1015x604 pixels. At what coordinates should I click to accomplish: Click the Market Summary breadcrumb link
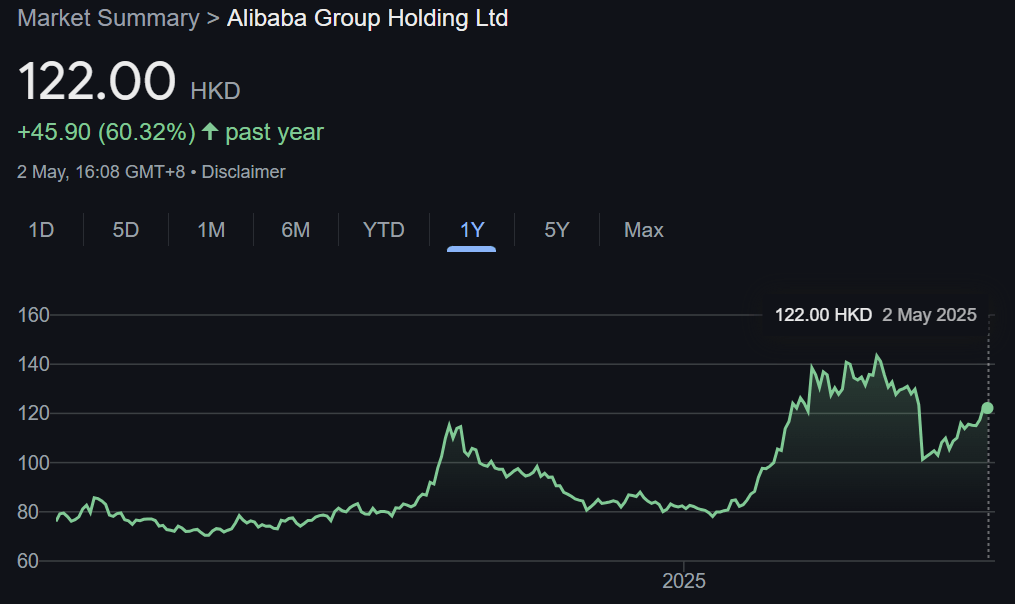pos(107,18)
